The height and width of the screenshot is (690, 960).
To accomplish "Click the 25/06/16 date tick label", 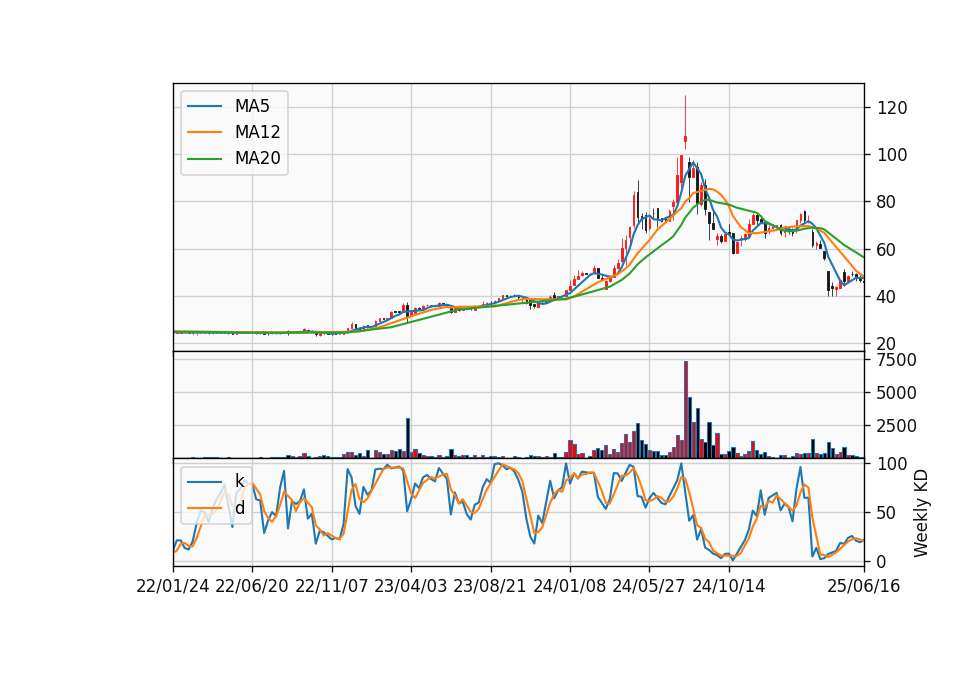I will click(x=864, y=586).
